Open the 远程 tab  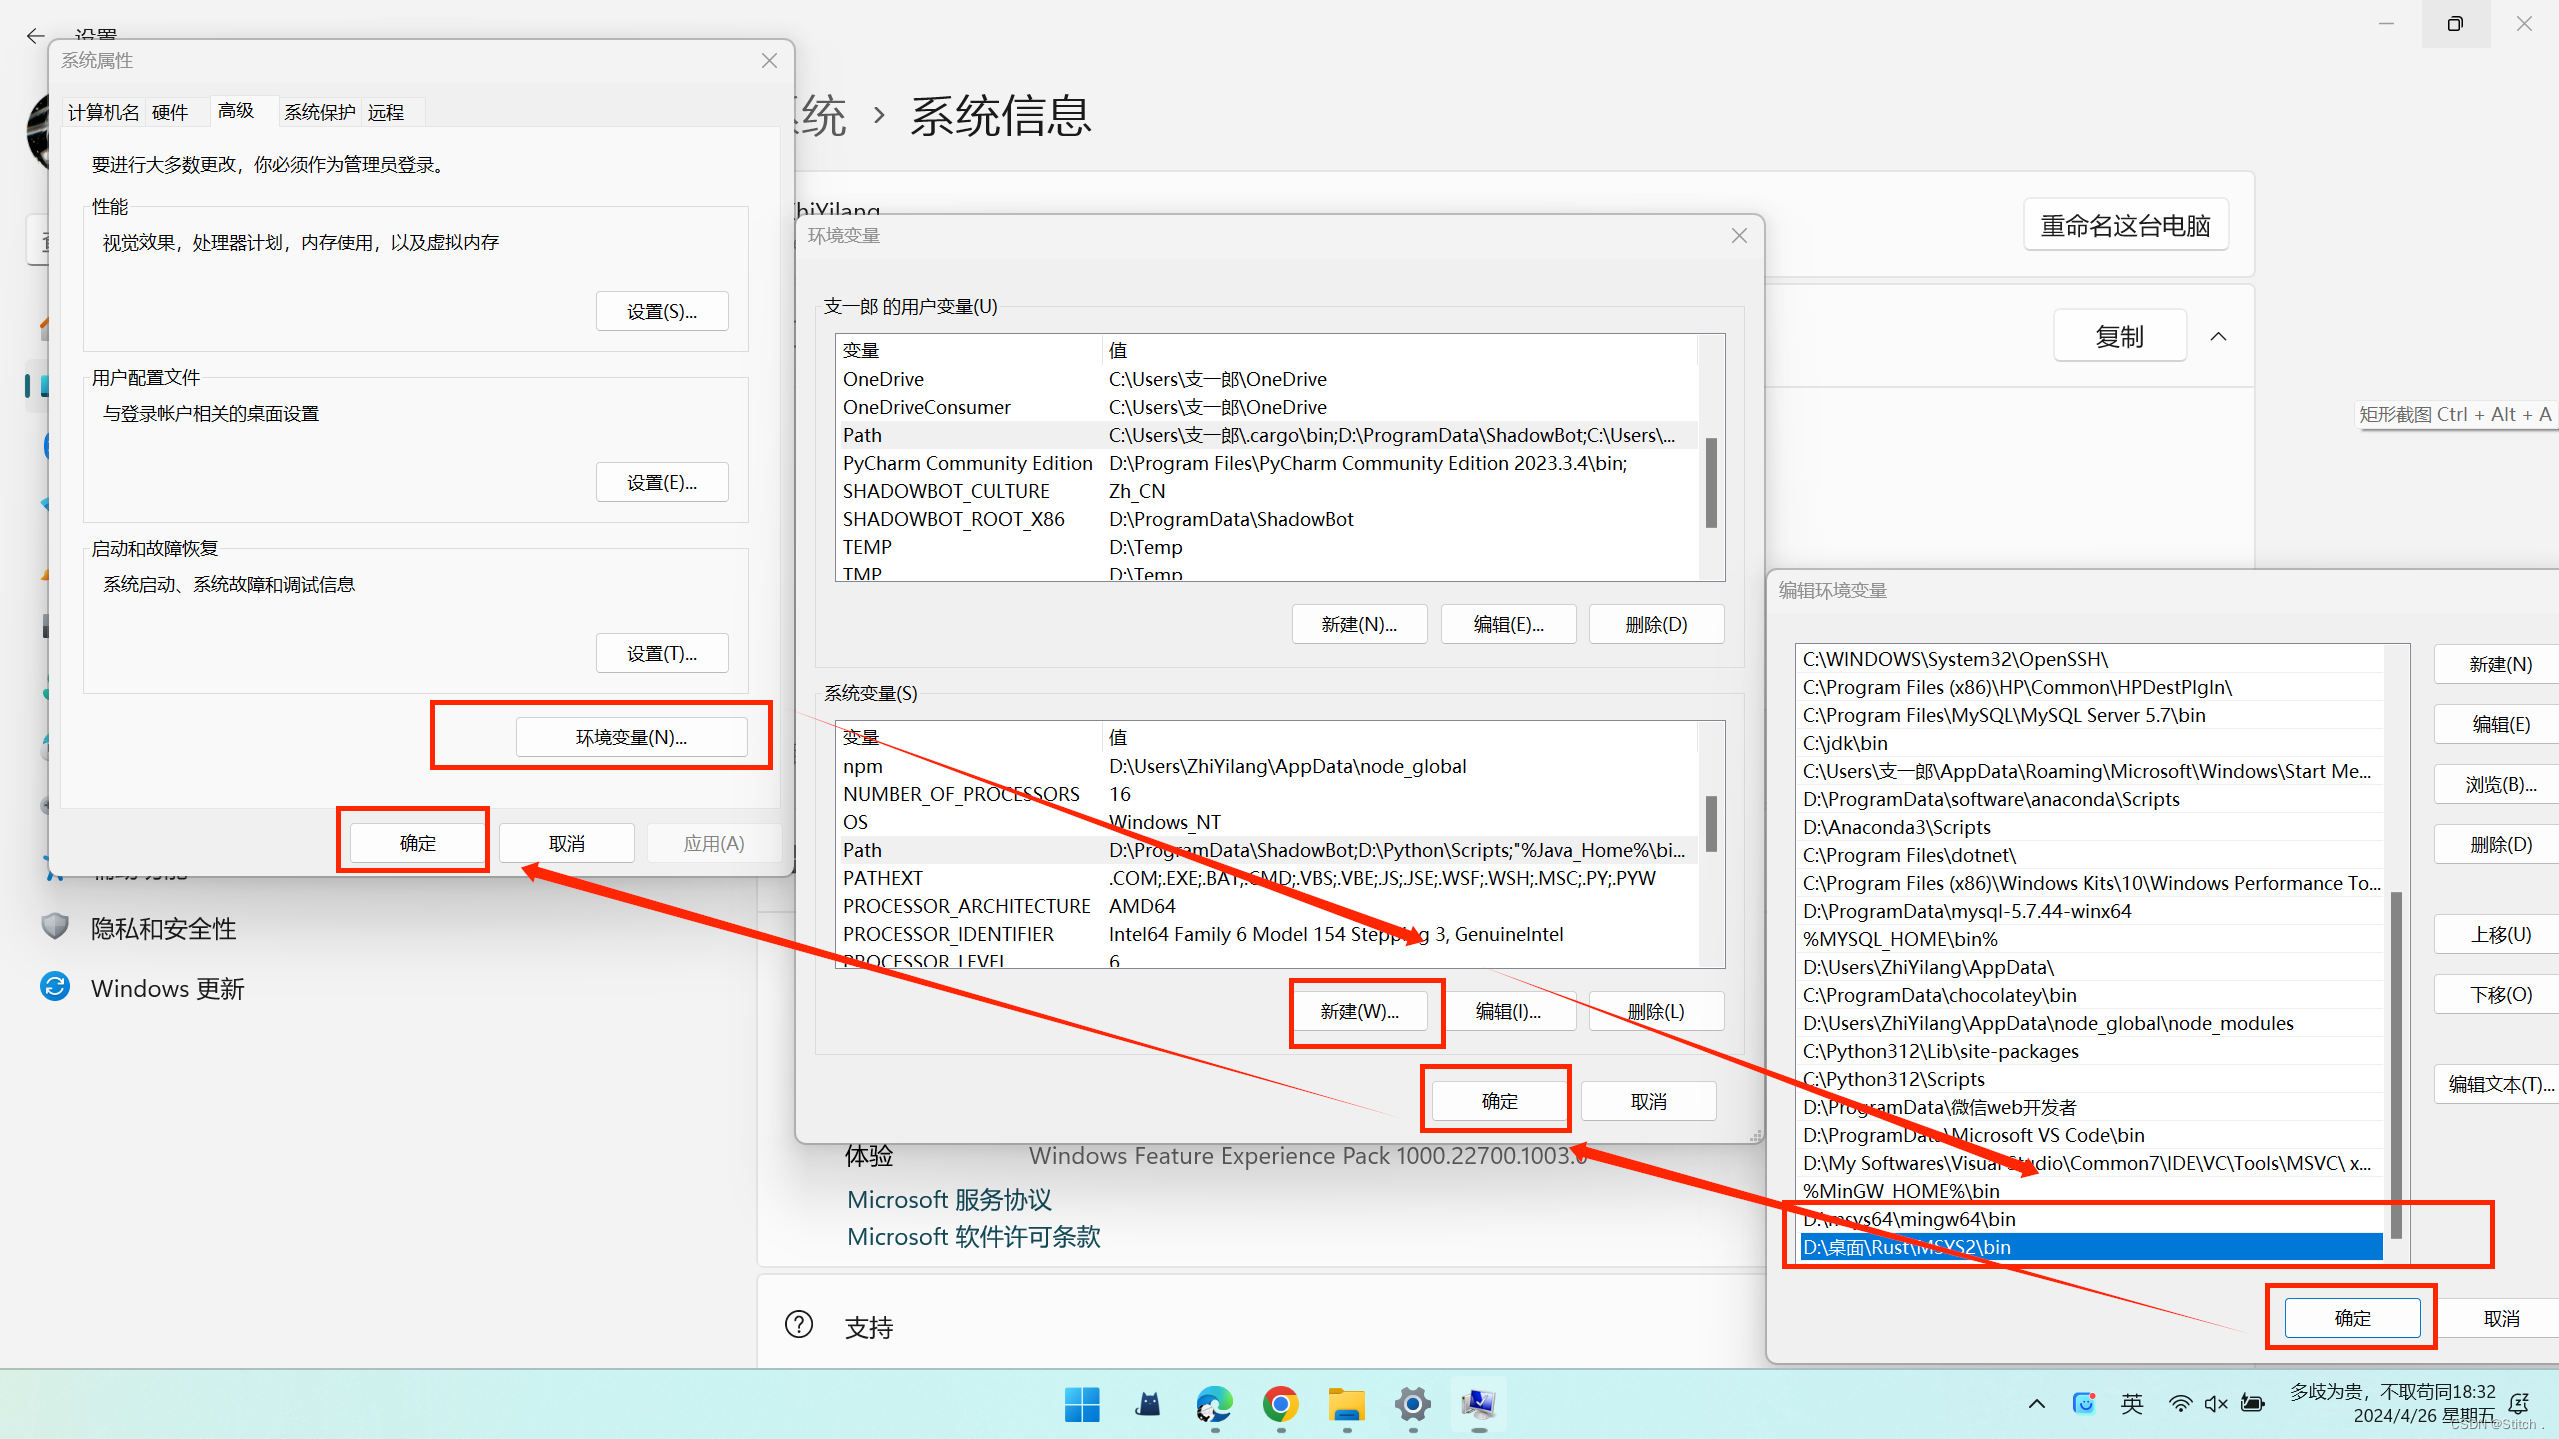pos(386,112)
